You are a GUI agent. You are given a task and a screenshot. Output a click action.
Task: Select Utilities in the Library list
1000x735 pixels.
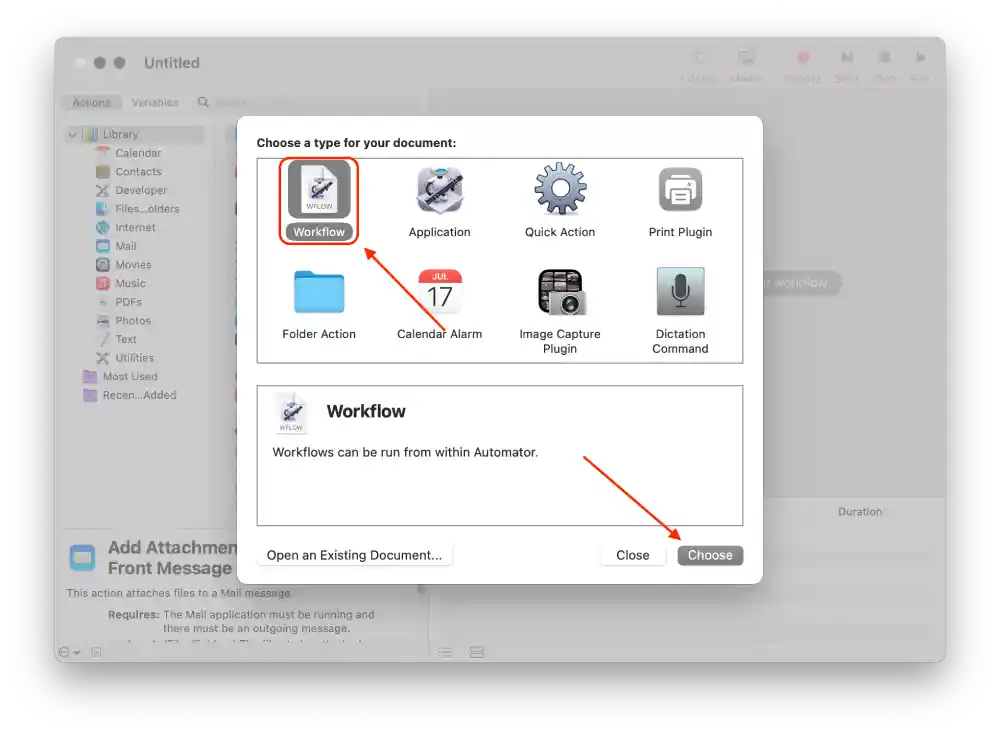[134, 357]
